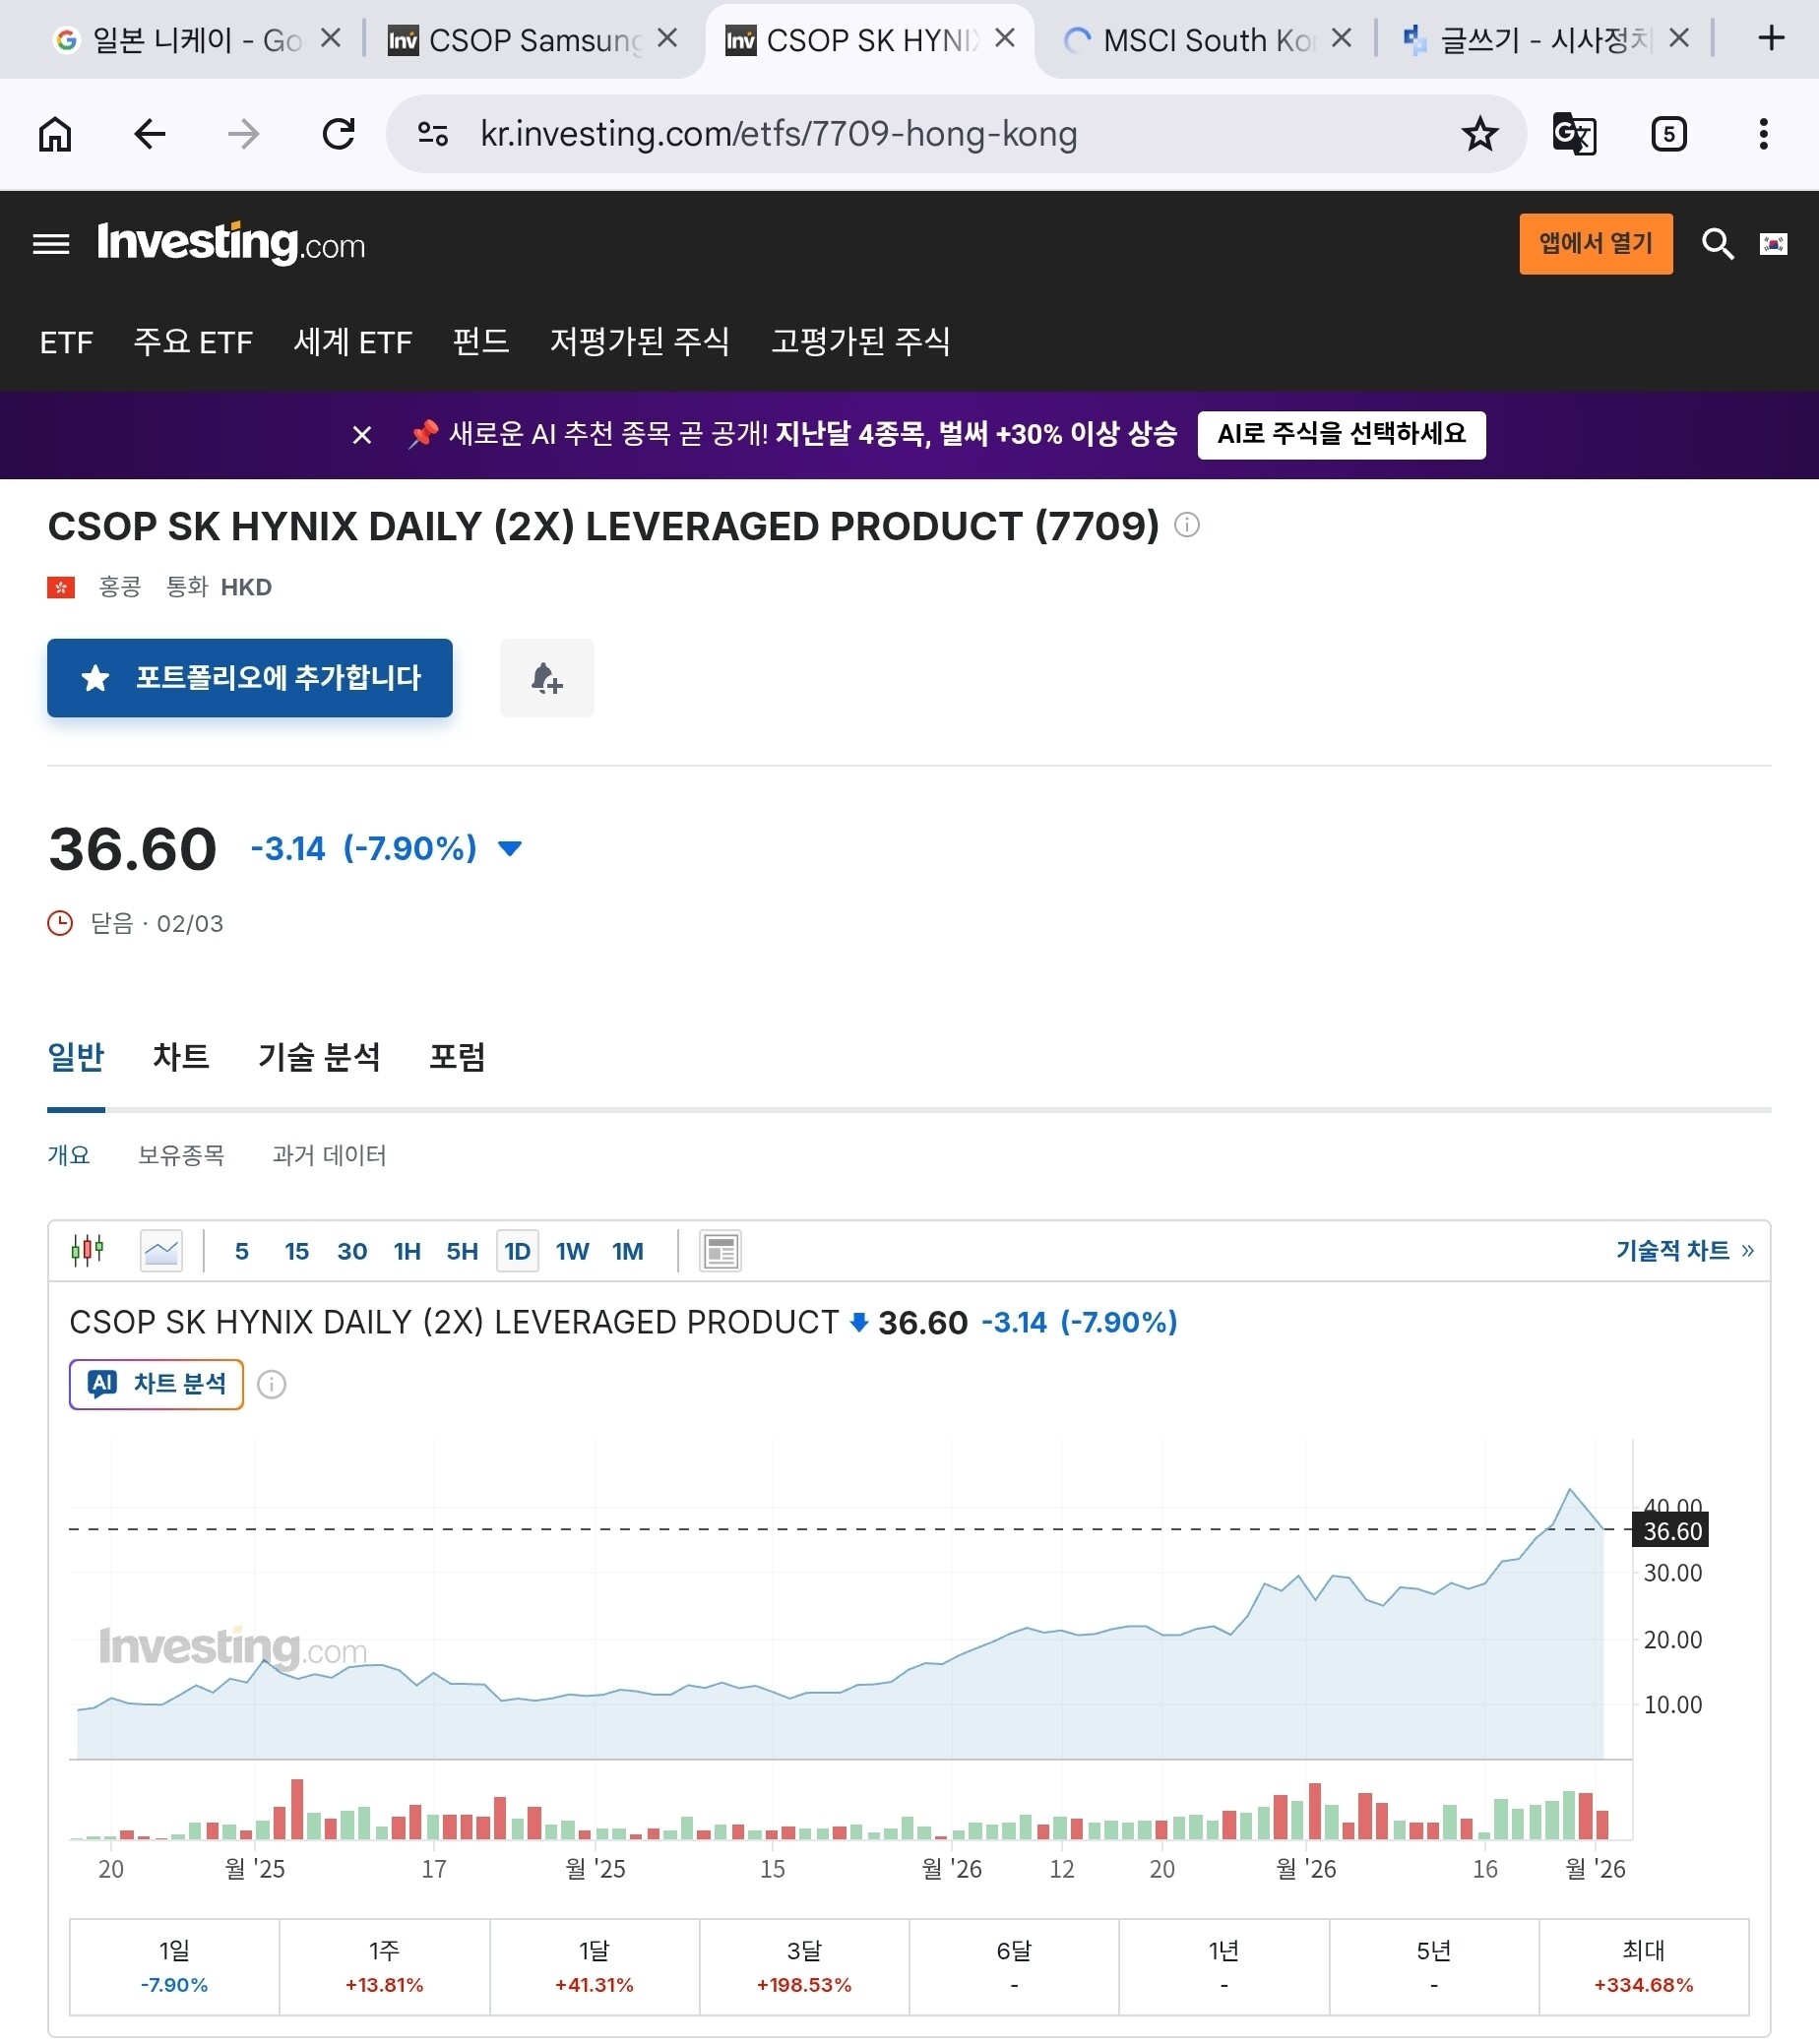Open the 포럼 section tab
Image resolution: width=1819 pixels, height=2044 pixels.
click(457, 1057)
